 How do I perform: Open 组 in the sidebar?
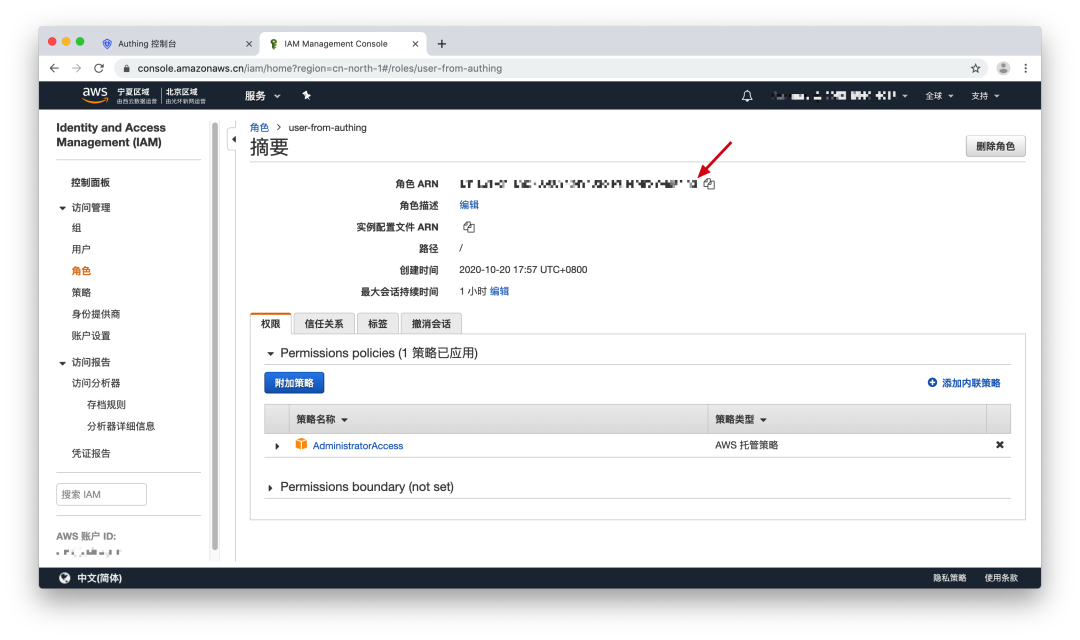(x=76, y=228)
